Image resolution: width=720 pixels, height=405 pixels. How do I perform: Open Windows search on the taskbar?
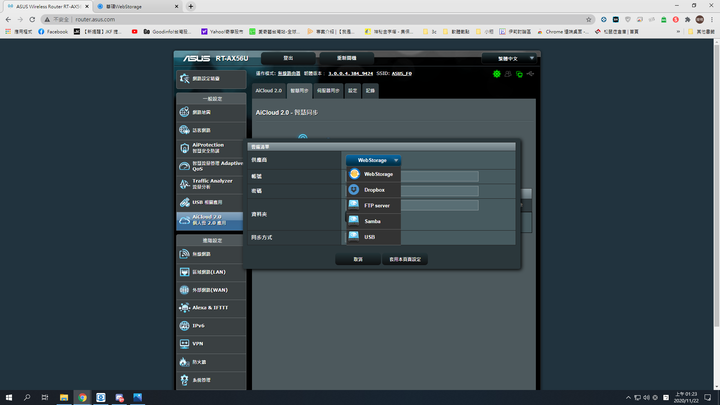click(x=27, y=397)
